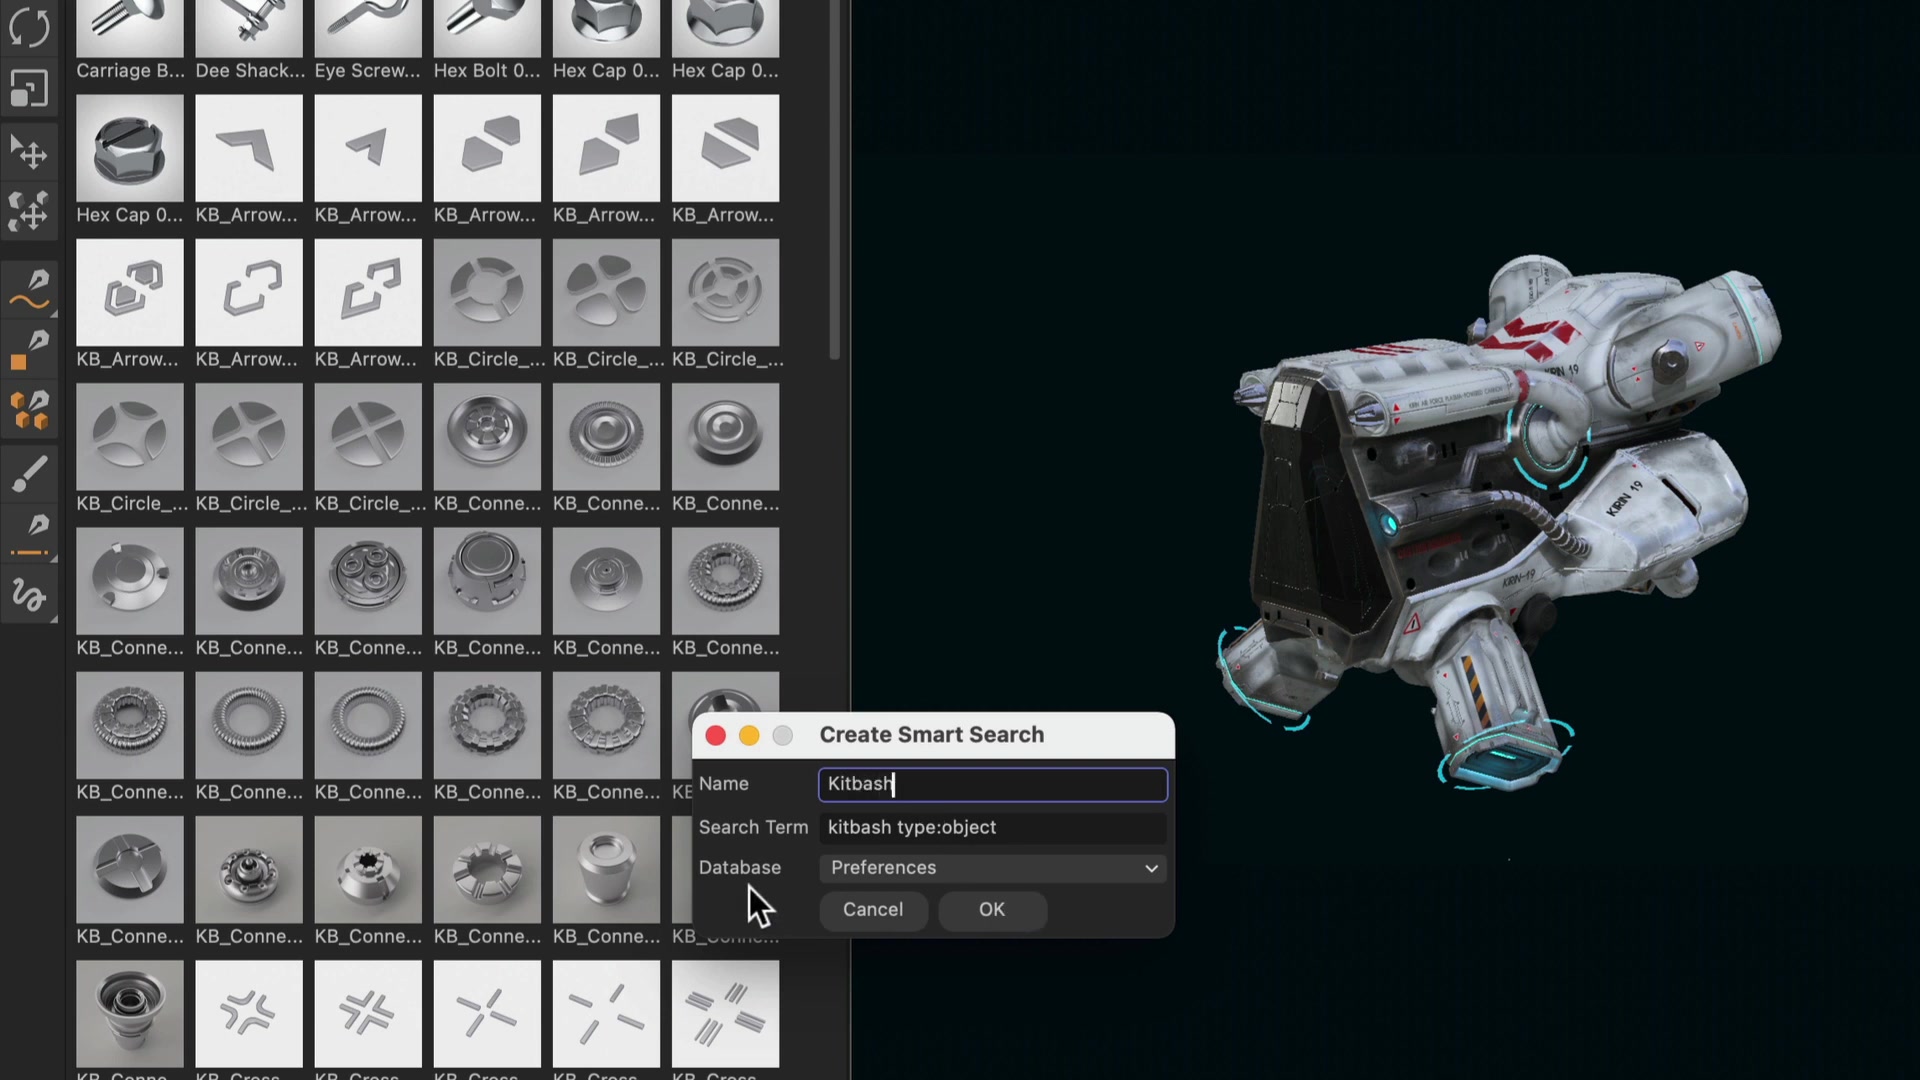Select the multi-object transform tool
Screen dimensions: 1920x1080
pos(30,211)
